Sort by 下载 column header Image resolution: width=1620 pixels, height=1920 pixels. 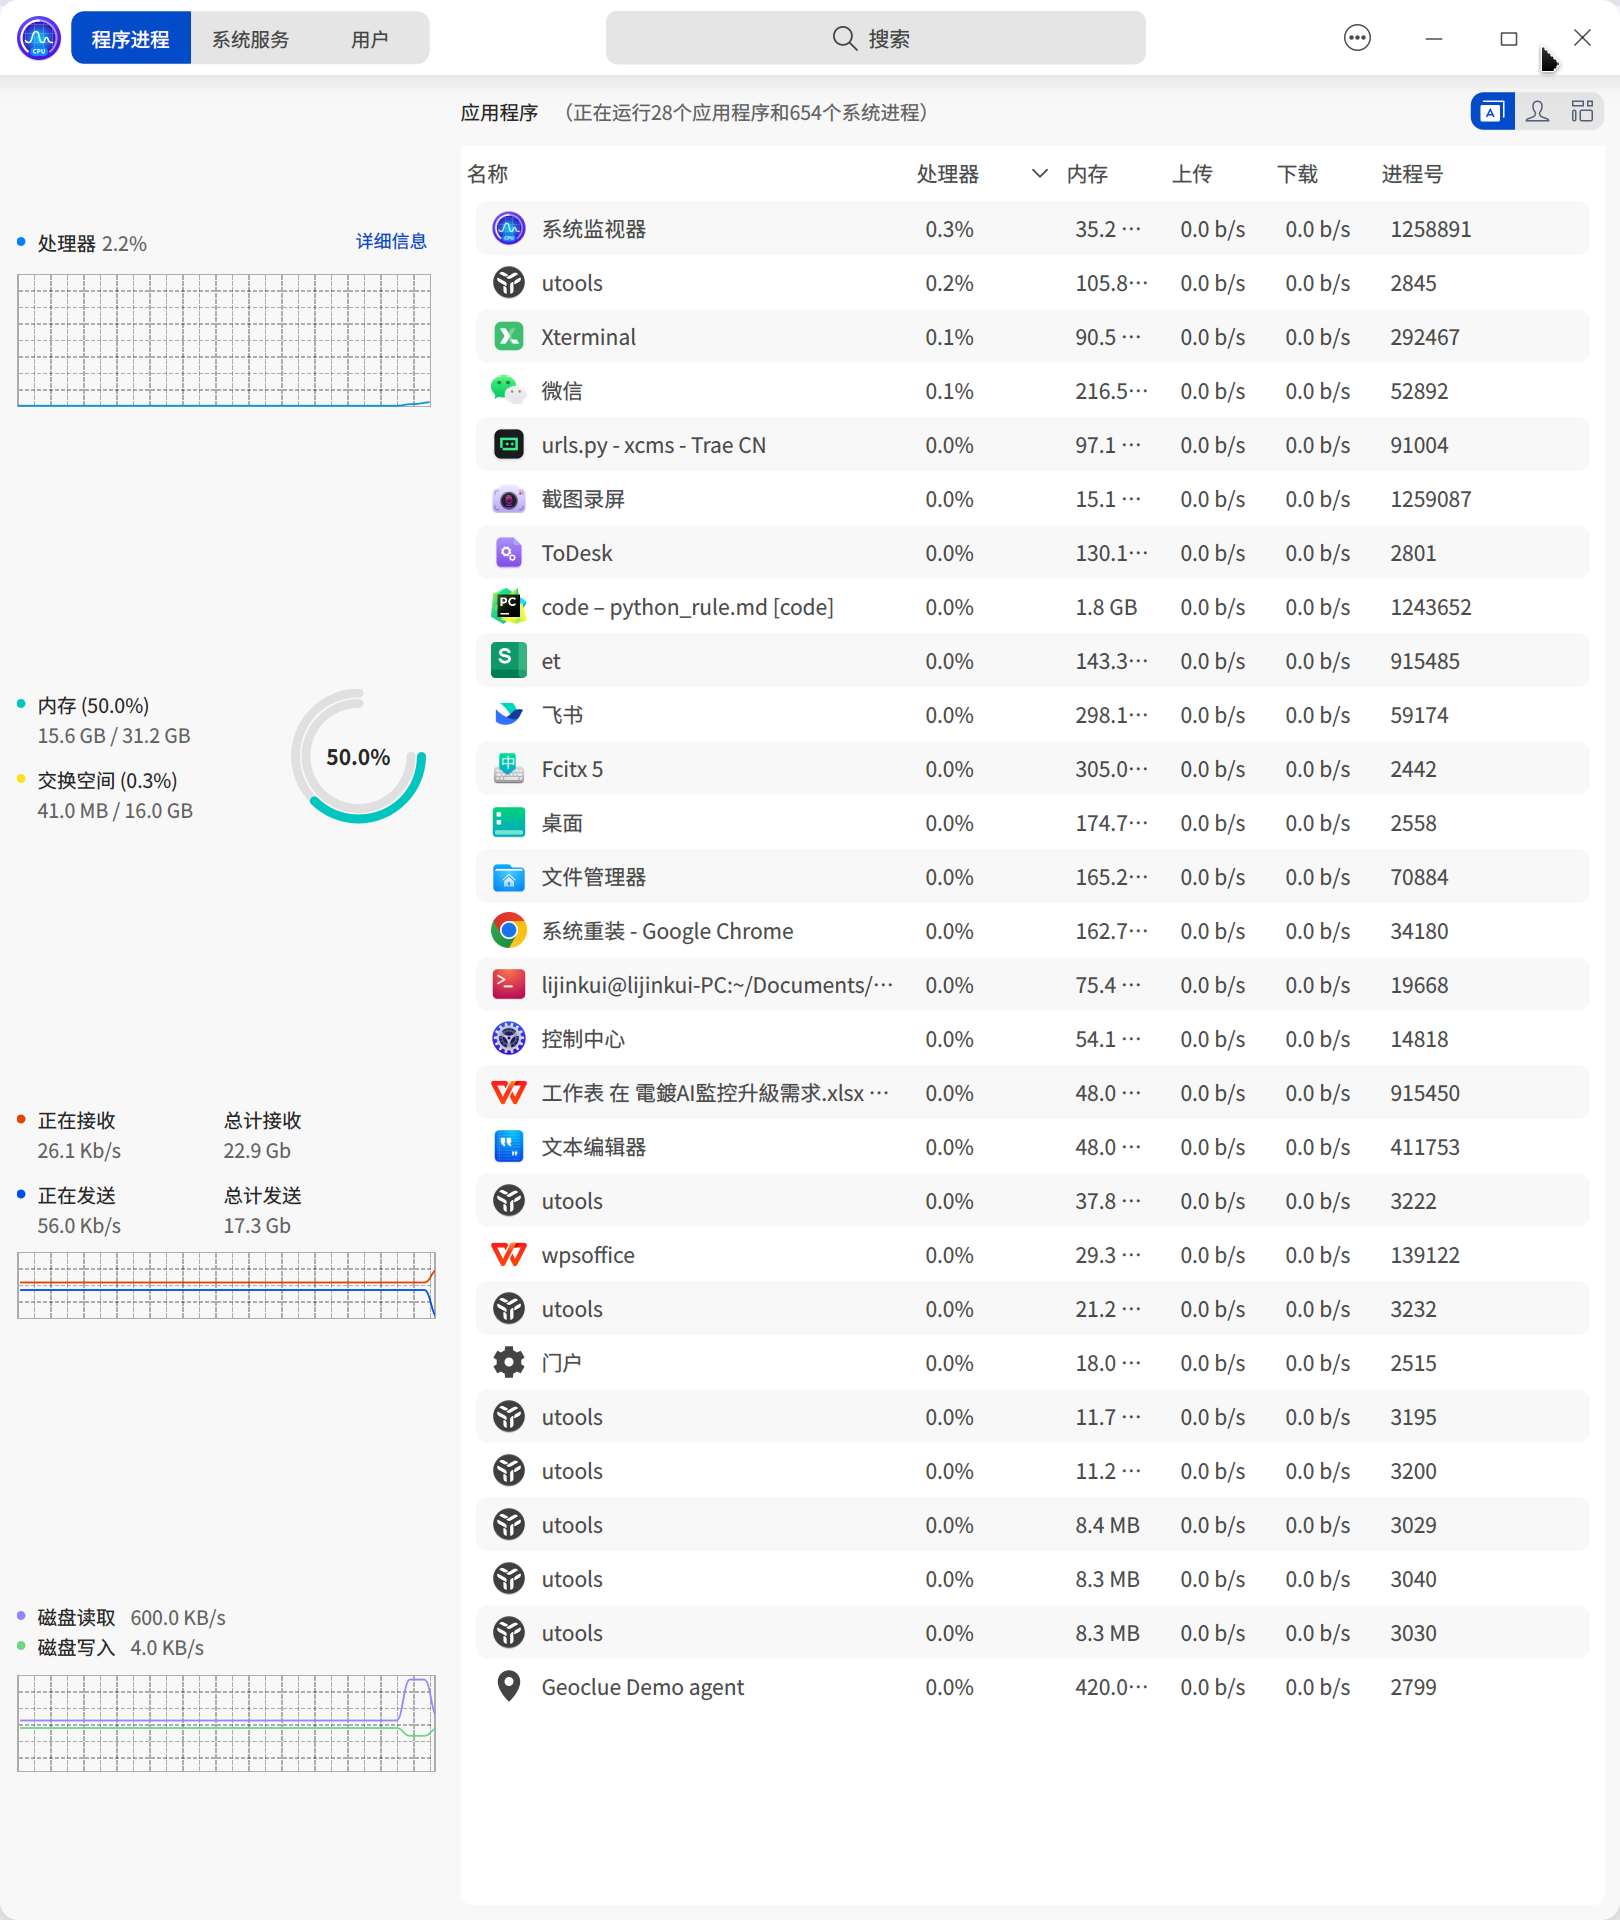(1297, 174)
